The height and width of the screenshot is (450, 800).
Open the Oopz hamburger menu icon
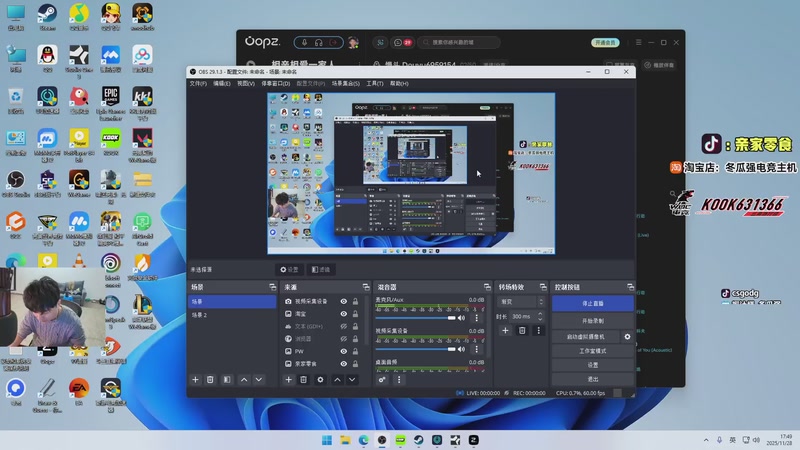click(x=638, y=42)
